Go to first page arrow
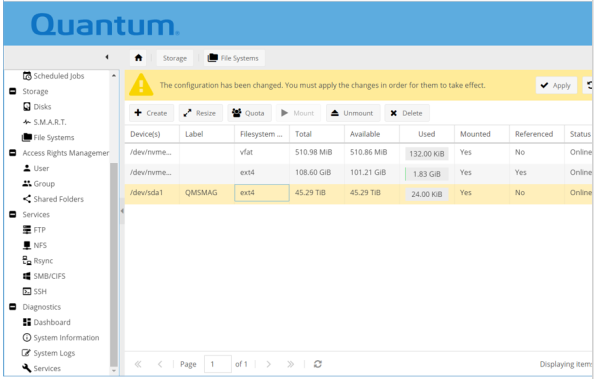Screen dimensions: 594x379 pyautogui.click(x=138, y=364)
